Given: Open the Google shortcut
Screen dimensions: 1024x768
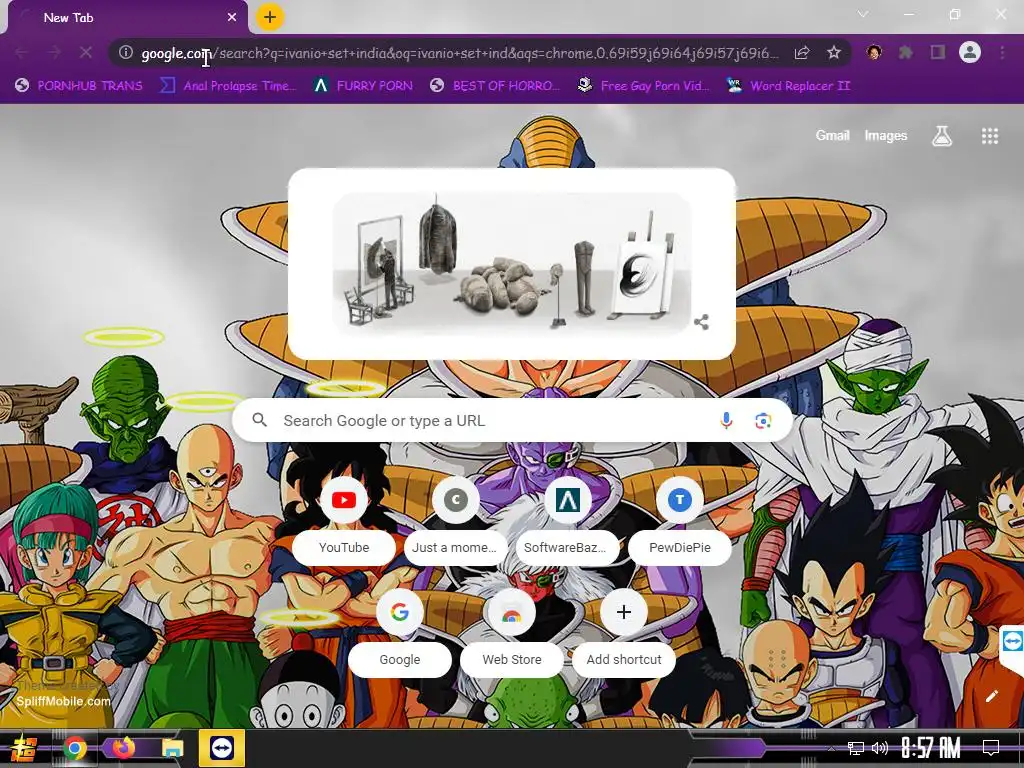Looking at the screenshot, I should tap(400, 632).
